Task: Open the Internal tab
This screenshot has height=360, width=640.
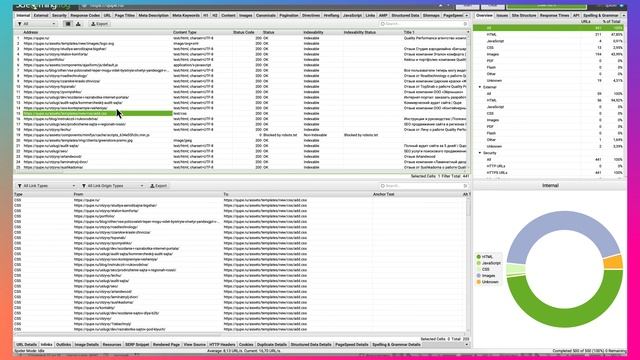Action: [23, 15]
